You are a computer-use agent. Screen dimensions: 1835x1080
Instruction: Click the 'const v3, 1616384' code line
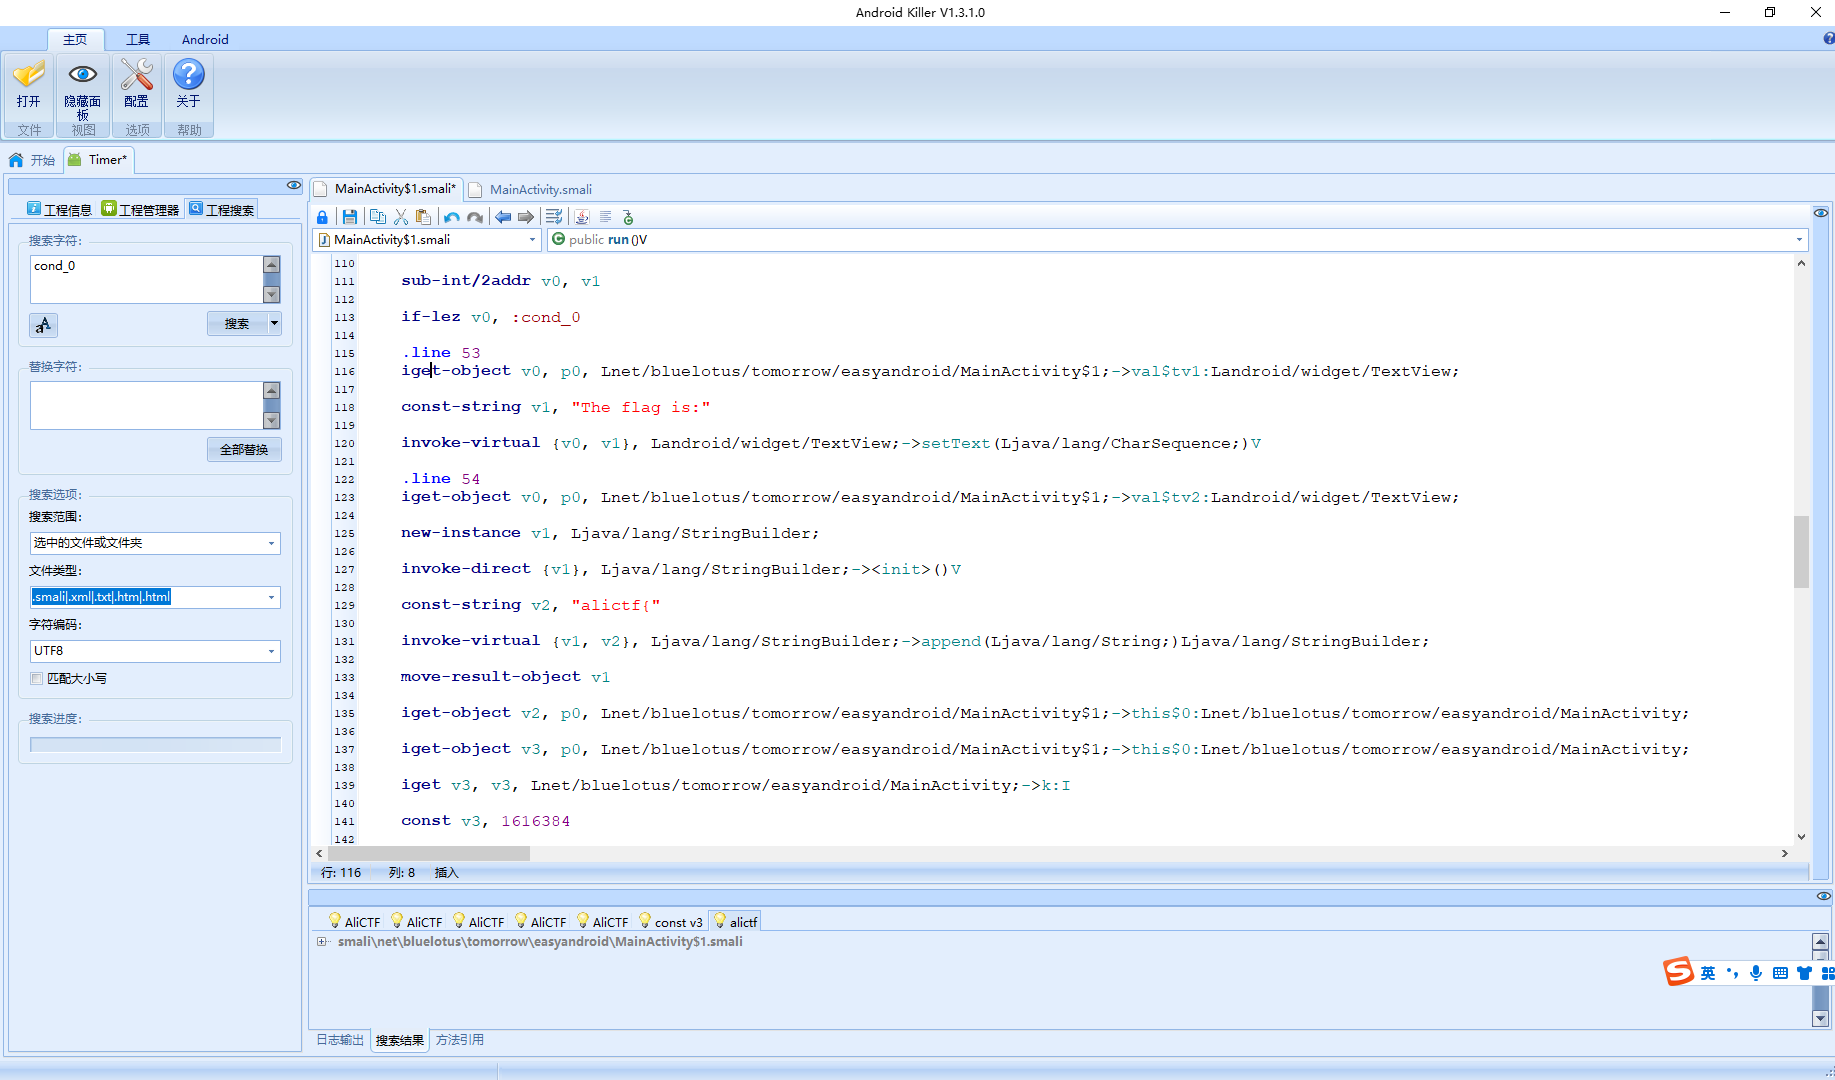(x=485, y=821)
